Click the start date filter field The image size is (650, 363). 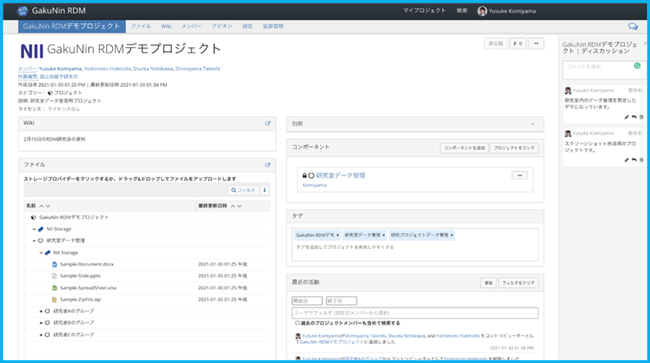[307, 301]
